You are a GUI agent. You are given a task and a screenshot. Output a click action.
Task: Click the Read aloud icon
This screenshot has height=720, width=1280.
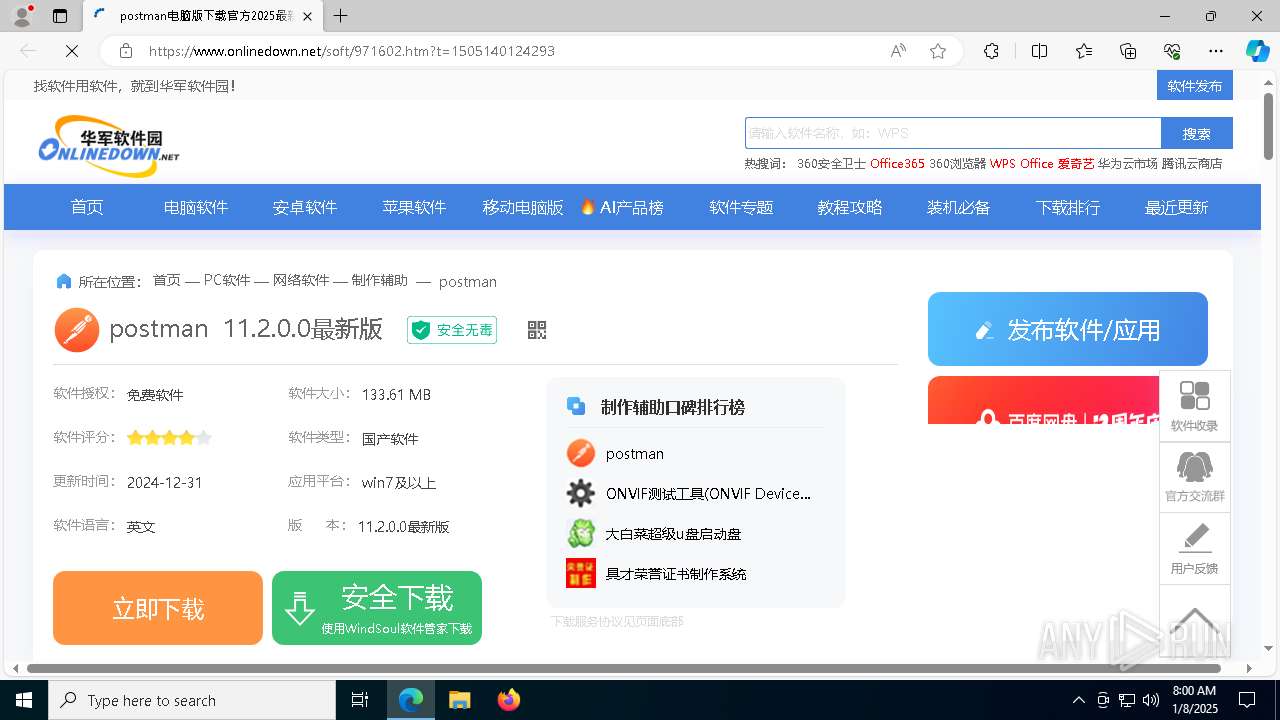898,51
